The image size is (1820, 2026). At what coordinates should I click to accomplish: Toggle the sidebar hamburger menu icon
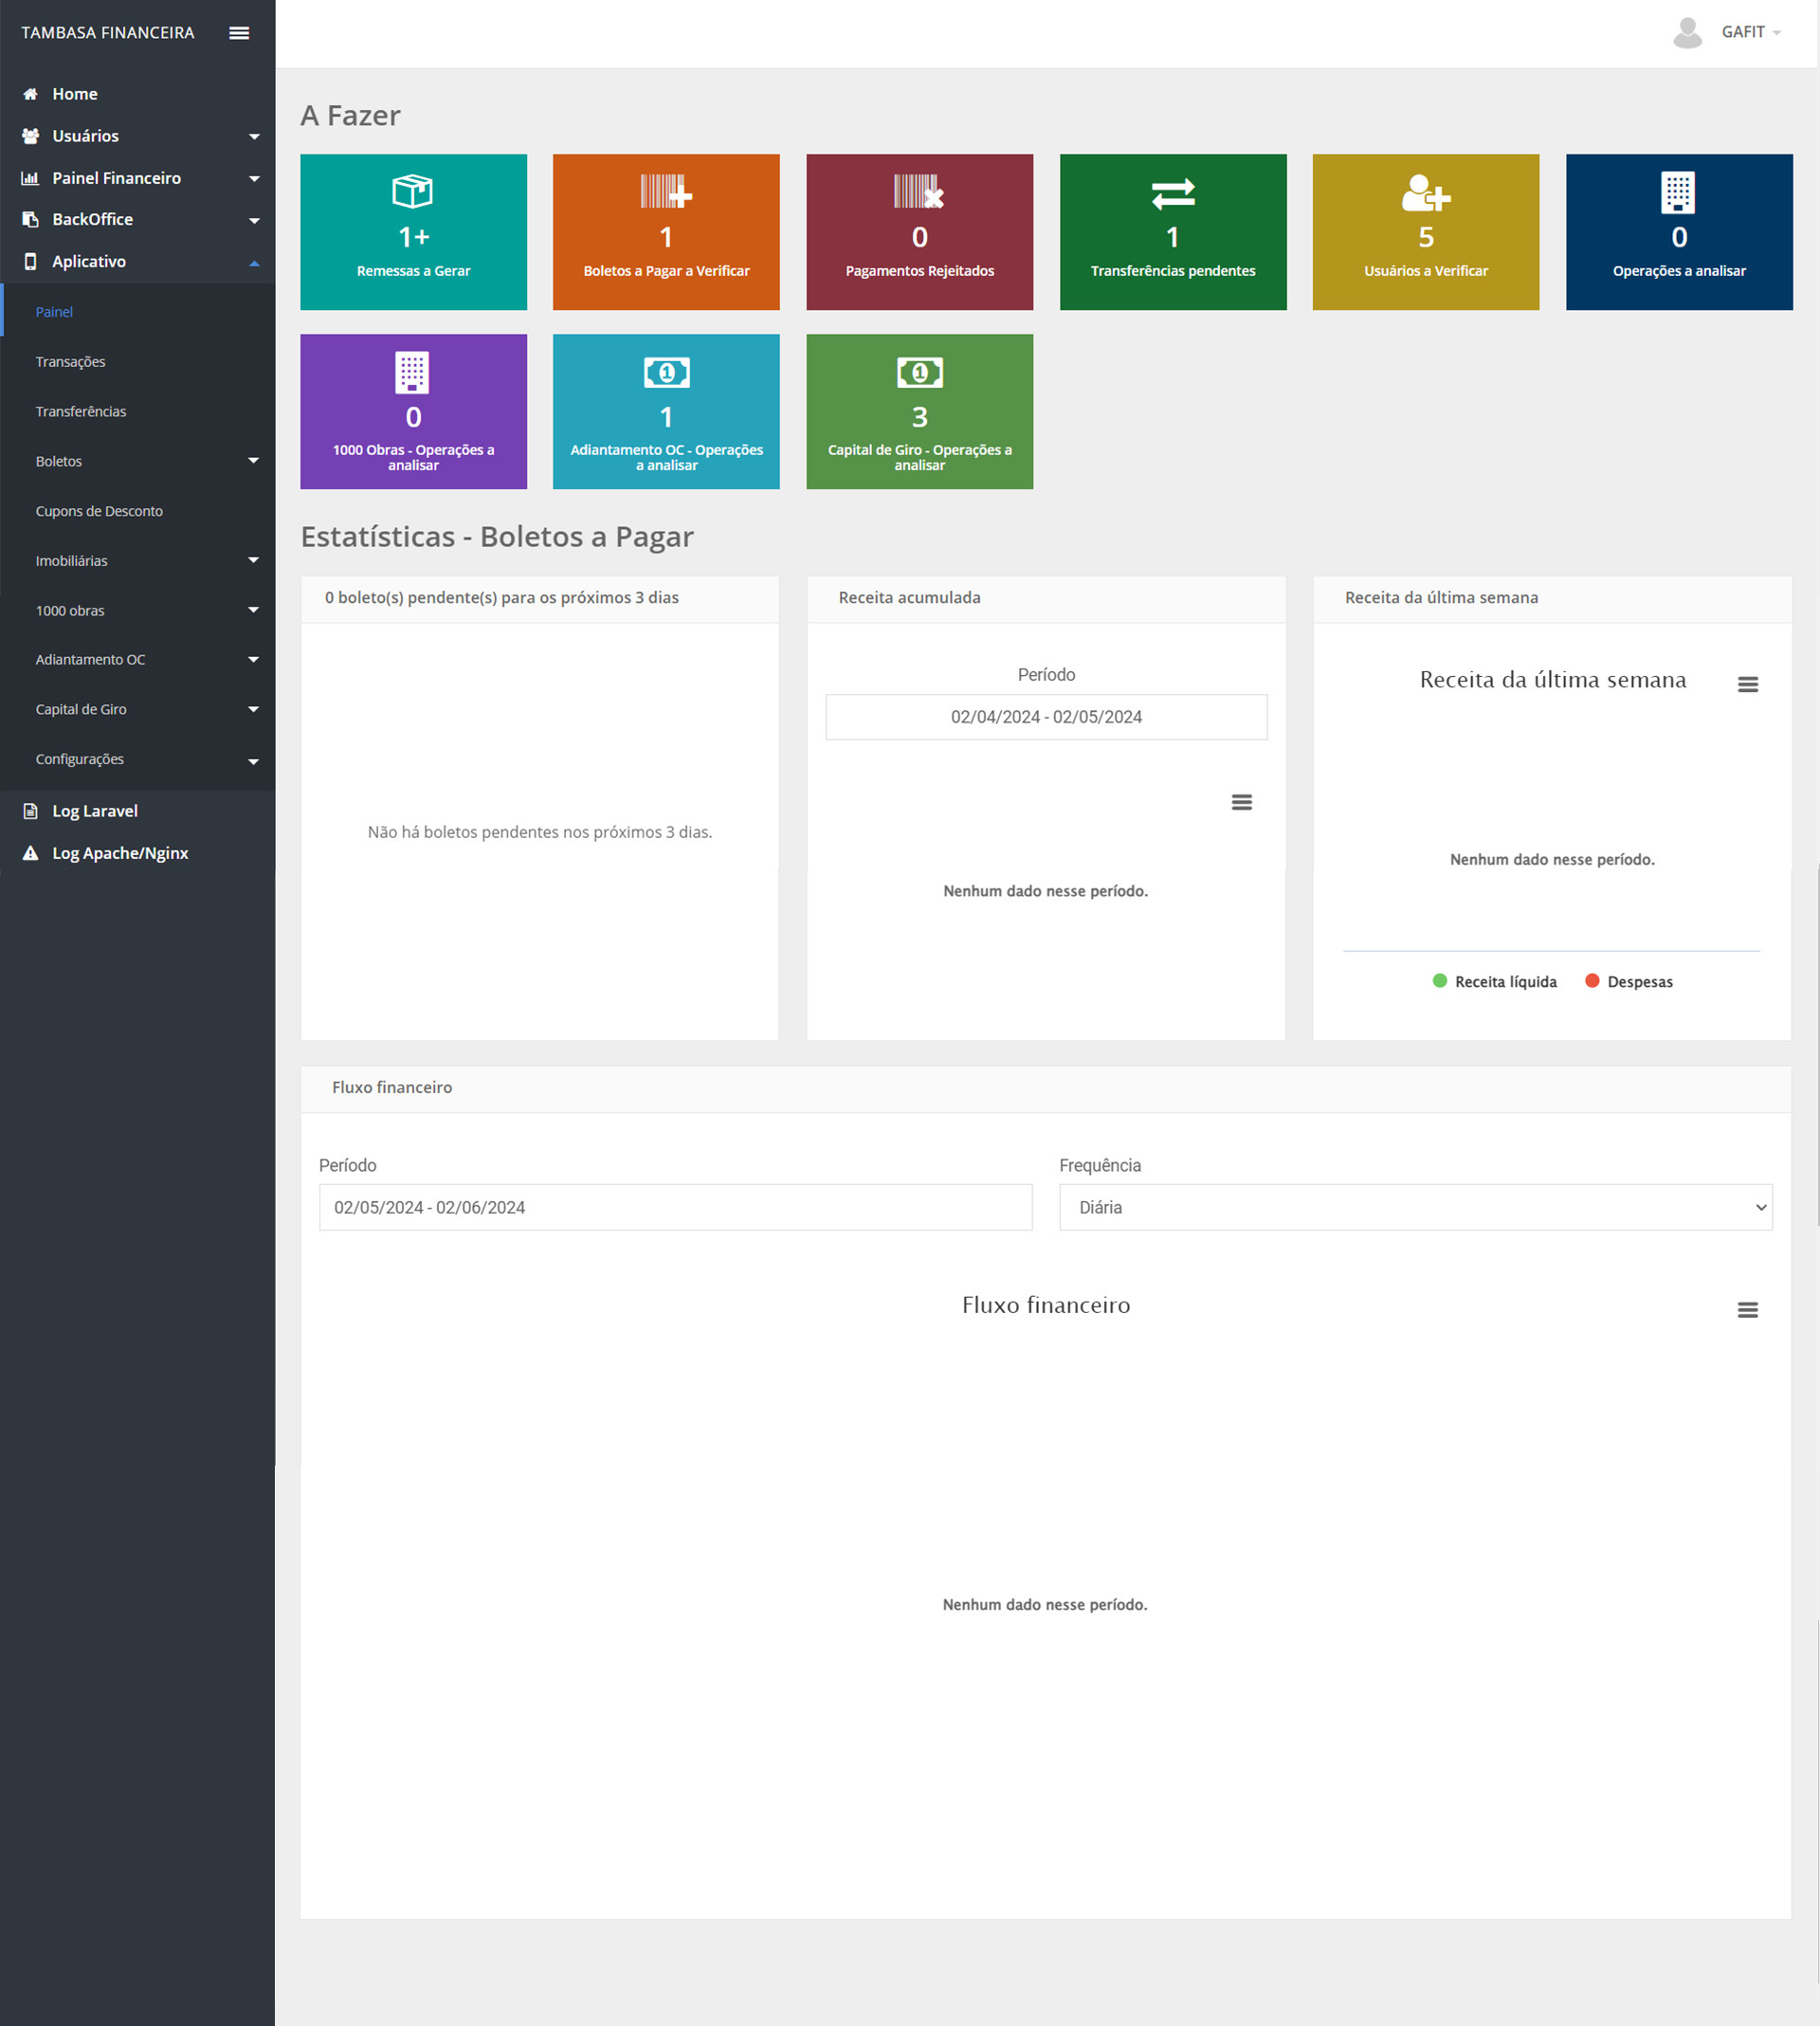pyautogui.click(x=239, y=33)
